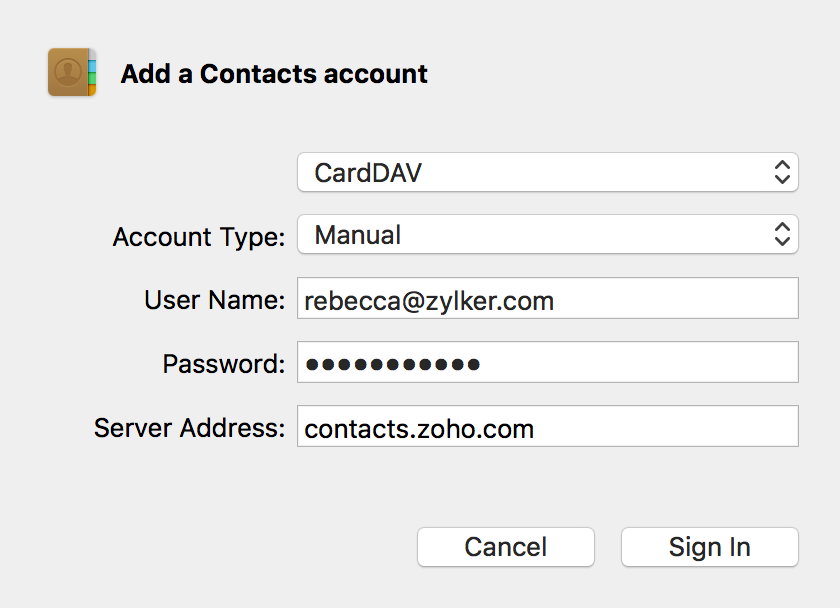The image size is (840, 608).
Task: Click the User Name label
Action: (214, 300)
